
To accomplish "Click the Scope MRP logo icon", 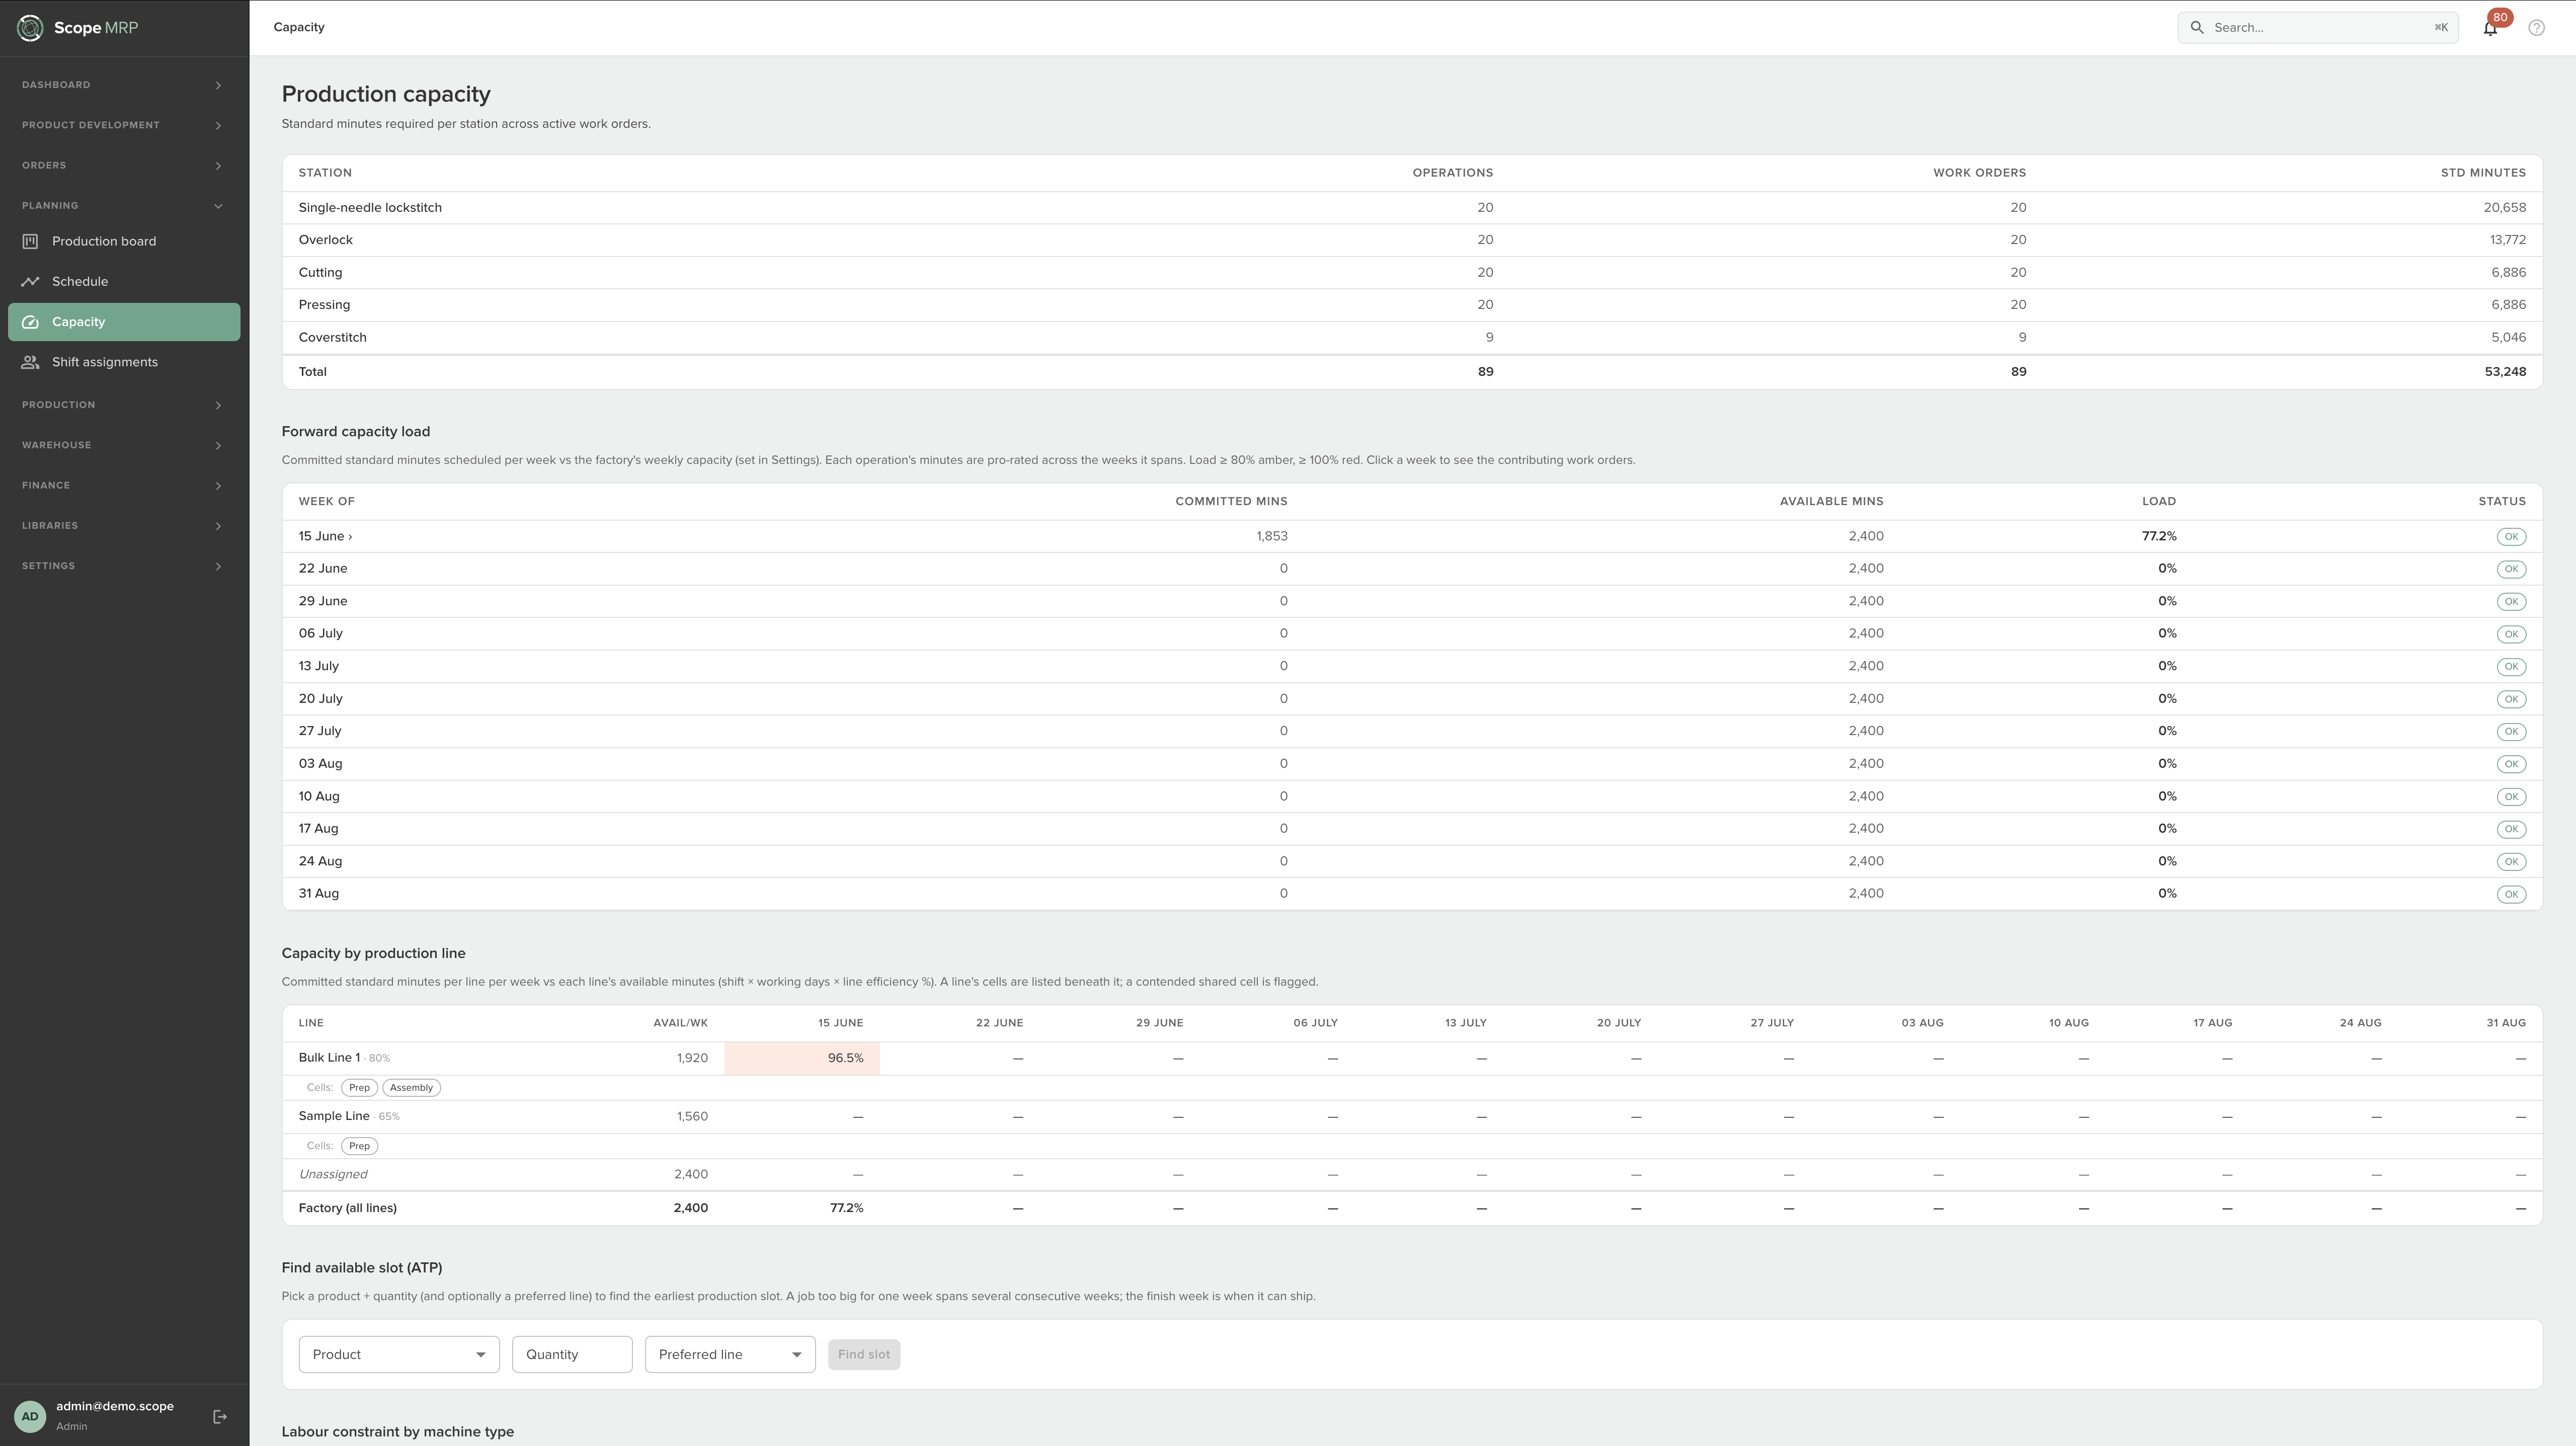I will pos(30,28).
